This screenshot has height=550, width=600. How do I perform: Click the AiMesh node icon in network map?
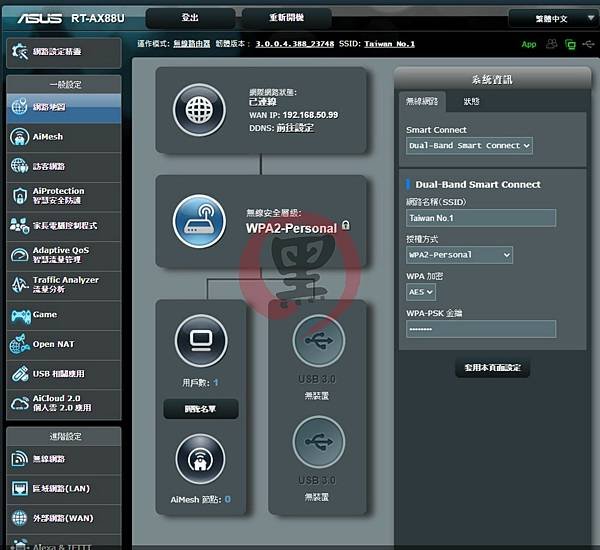click(x=200, y=459)
